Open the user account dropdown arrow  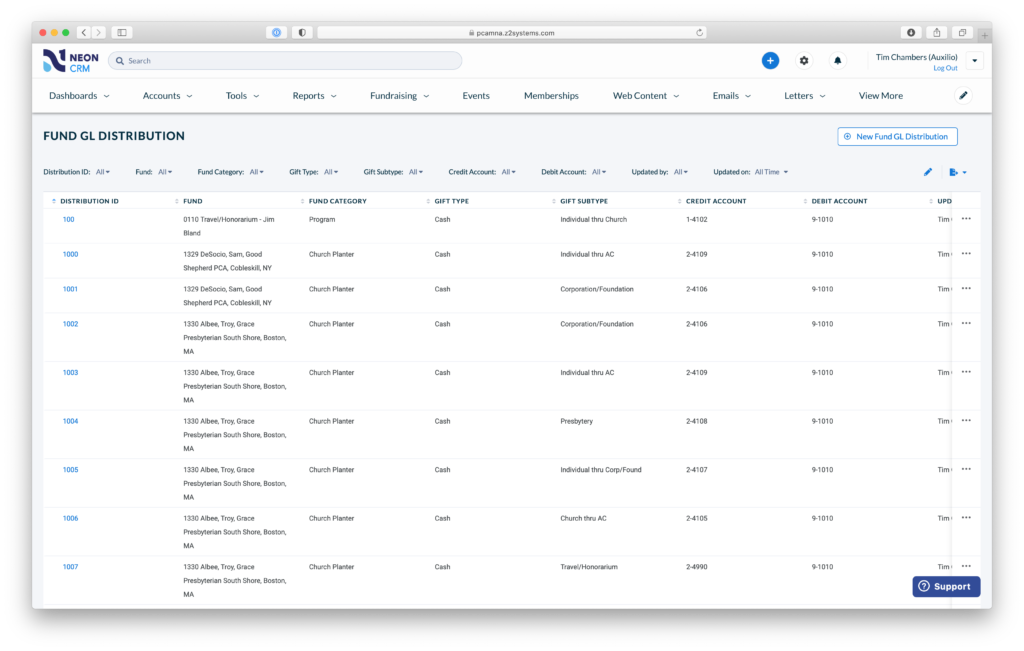tap(975, 60)
